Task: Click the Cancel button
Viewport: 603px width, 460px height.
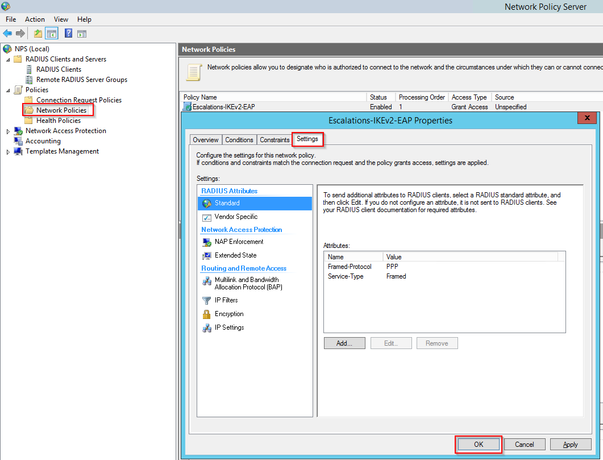Action: click(x=525, y=444)
